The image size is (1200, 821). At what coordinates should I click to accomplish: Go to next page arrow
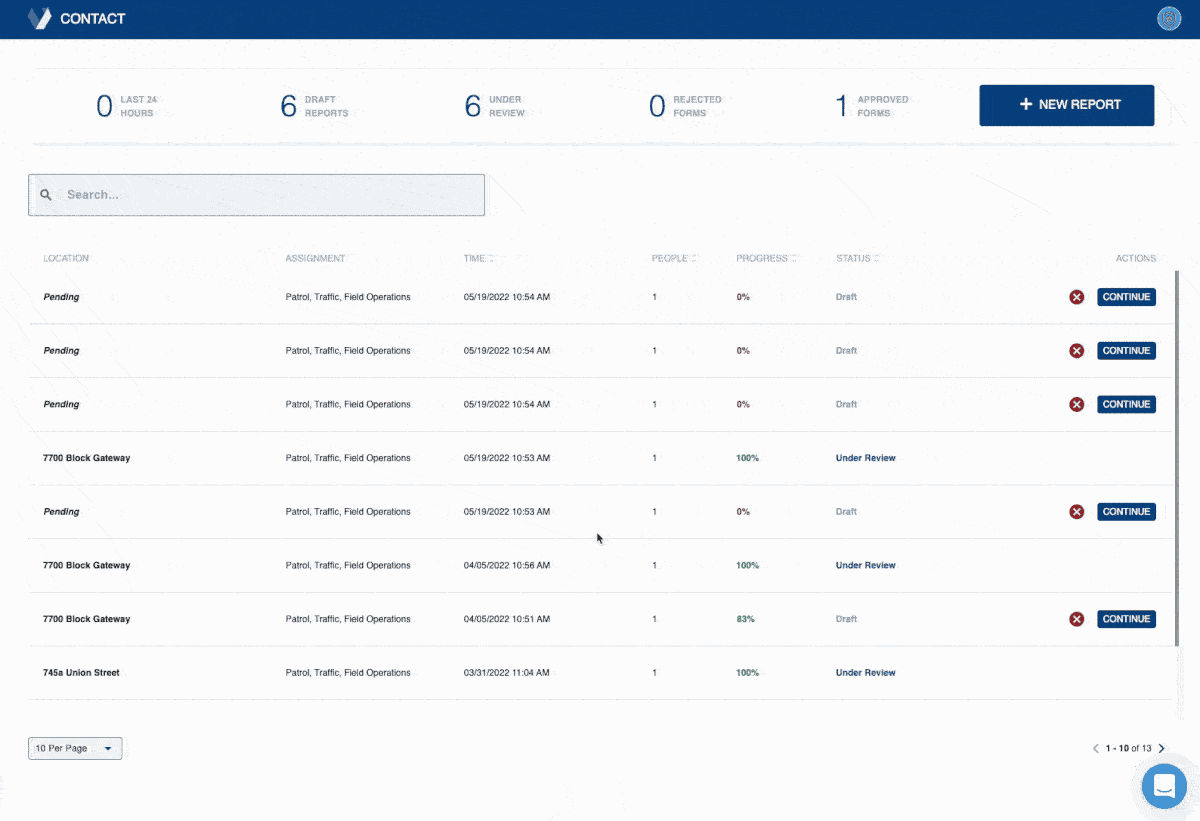coord(1161,748)
